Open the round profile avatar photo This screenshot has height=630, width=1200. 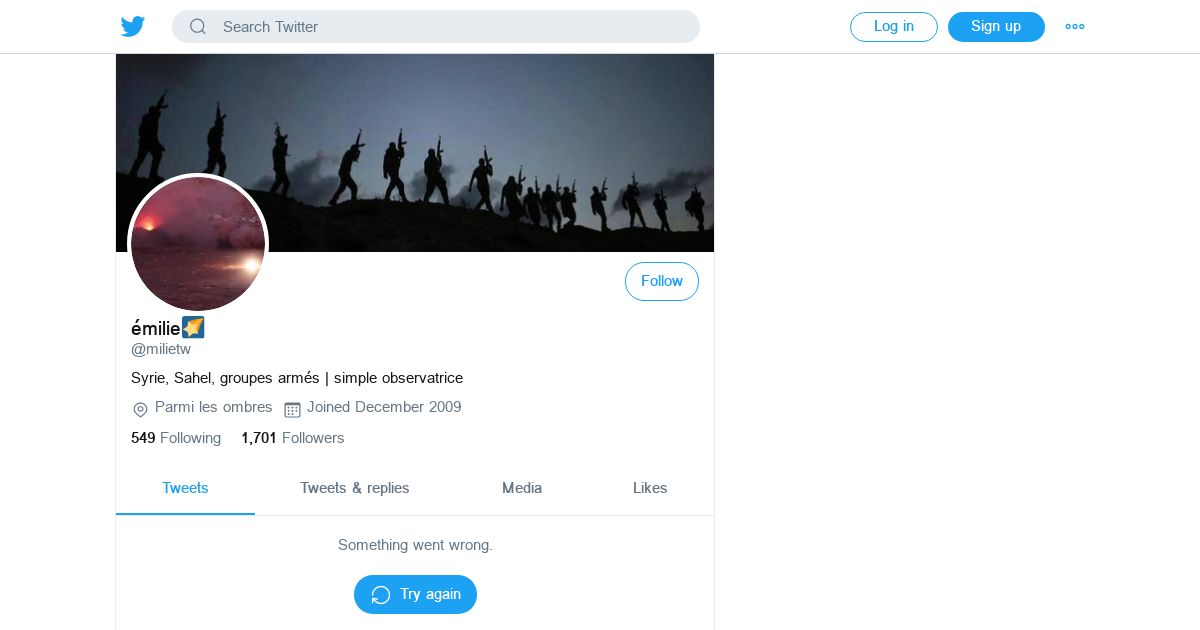point(198,244)
